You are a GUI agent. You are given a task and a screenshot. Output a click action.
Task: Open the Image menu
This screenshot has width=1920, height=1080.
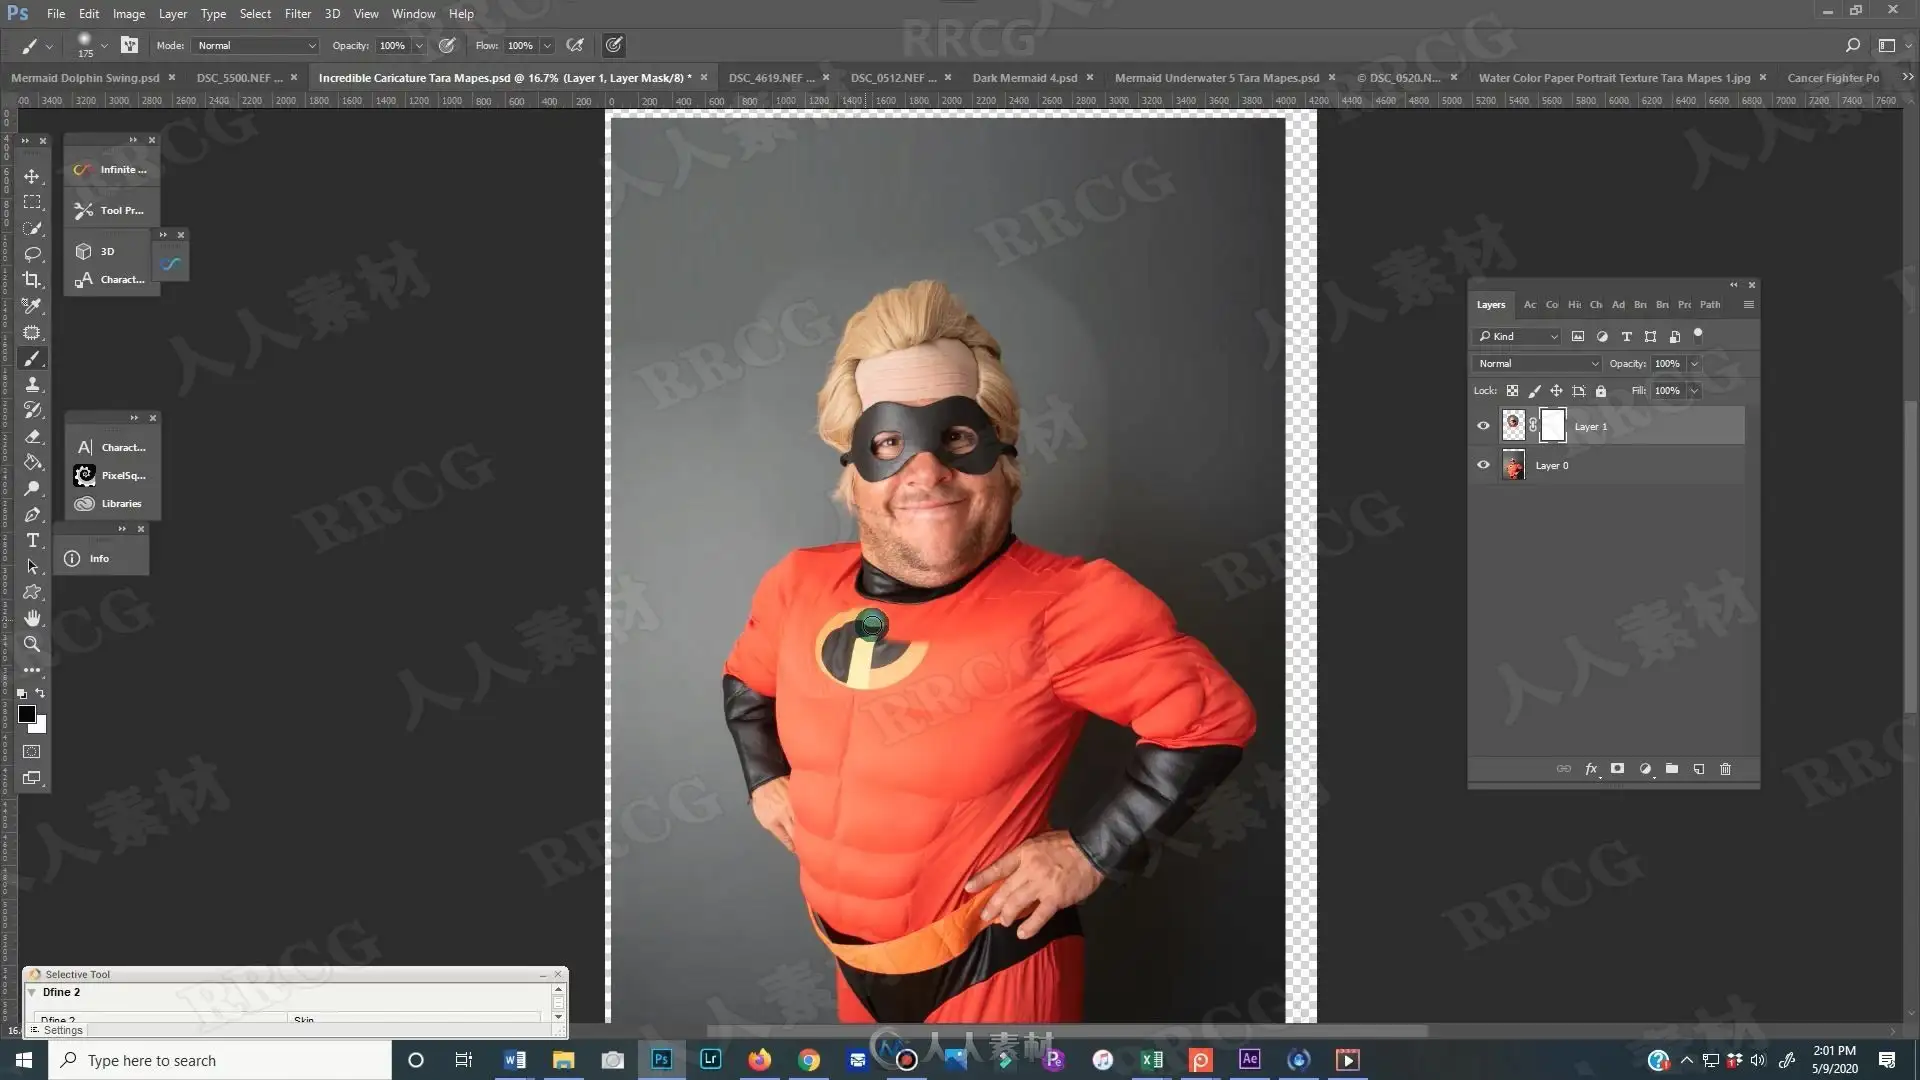(129, 14)
